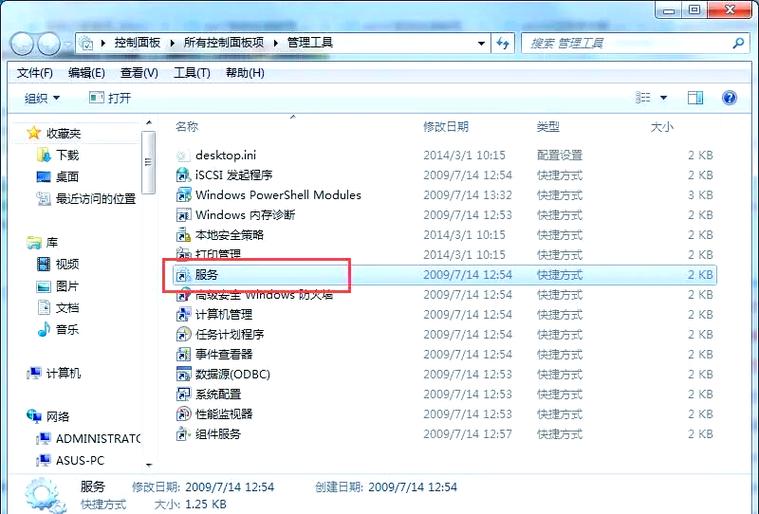
Task: Click navigation pane scroll up arrow
Action: [x=149, y=123]
